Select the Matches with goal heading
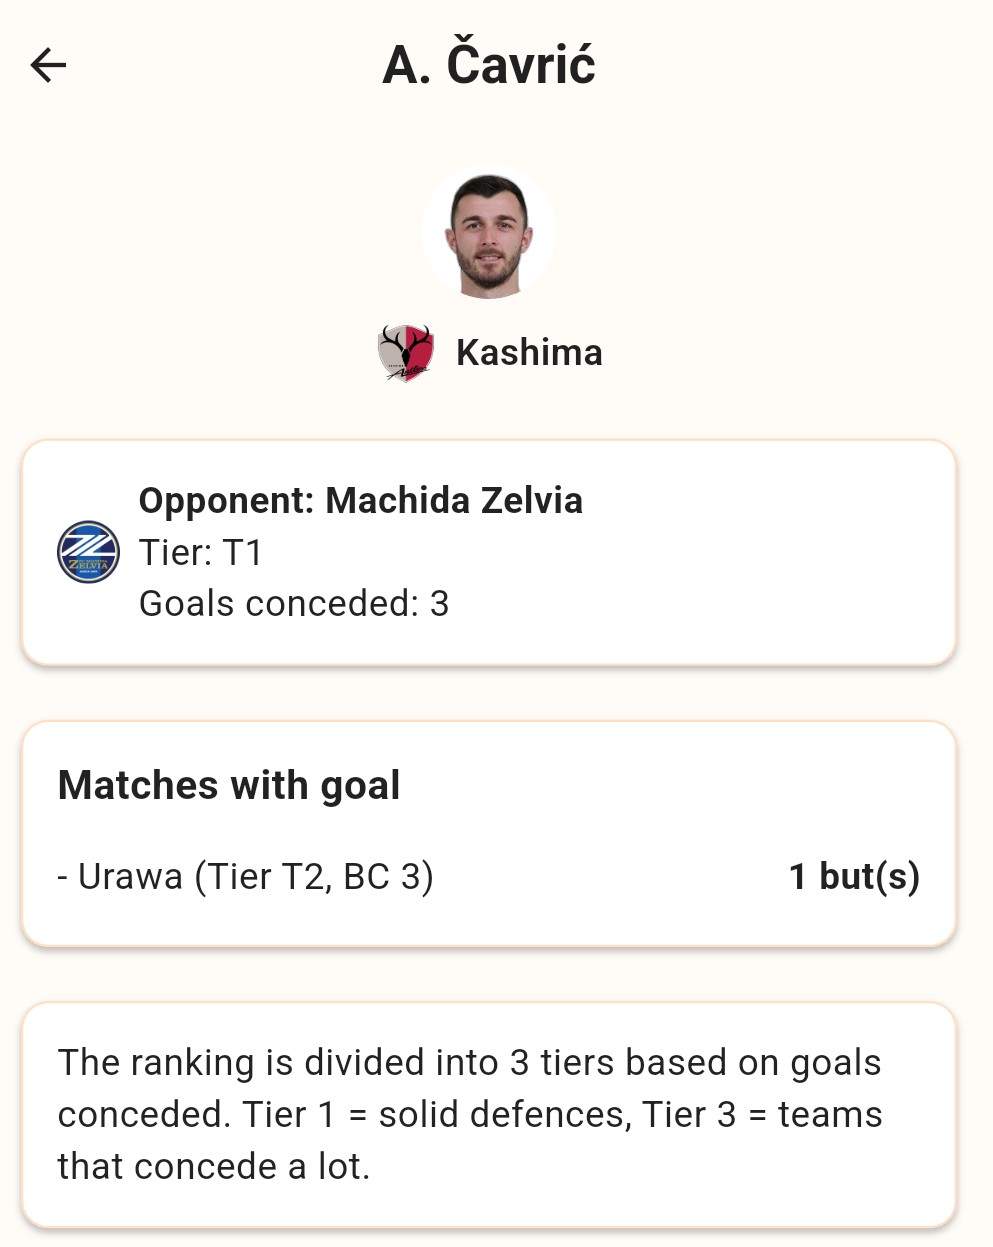This screenshot has width=993, height=1247. (228, 785)
